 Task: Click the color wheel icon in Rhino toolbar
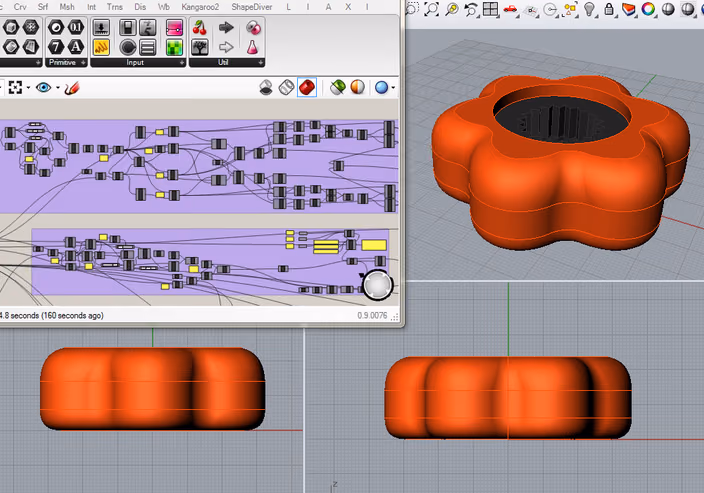click(x=648, y=9)
